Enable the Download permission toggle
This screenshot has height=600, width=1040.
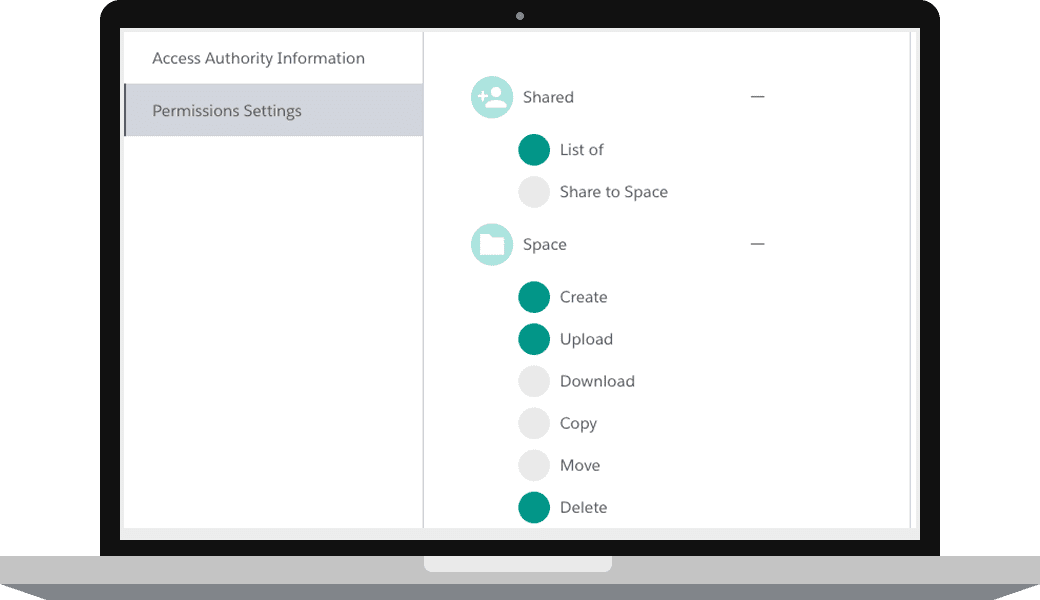(x=534, y=381)
